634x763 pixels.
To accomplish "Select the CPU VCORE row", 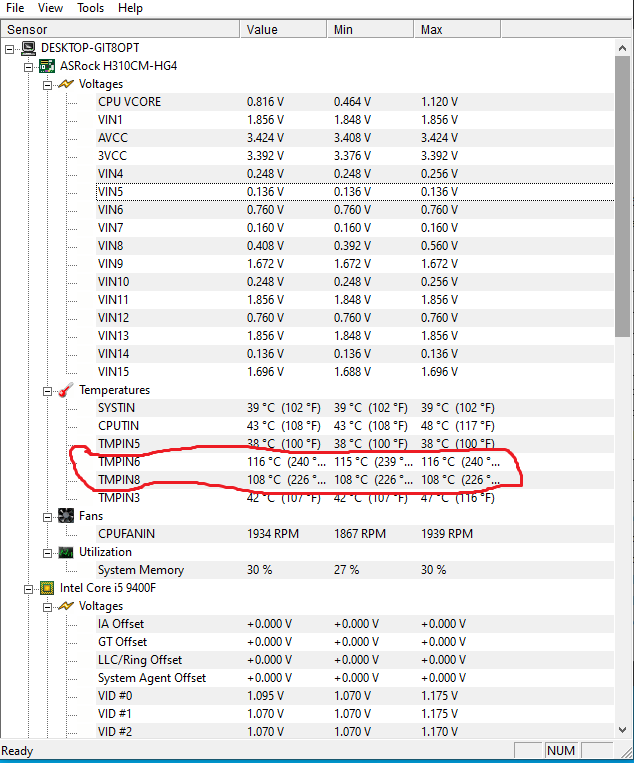I will pyautogui.click(x=129, y=102).
